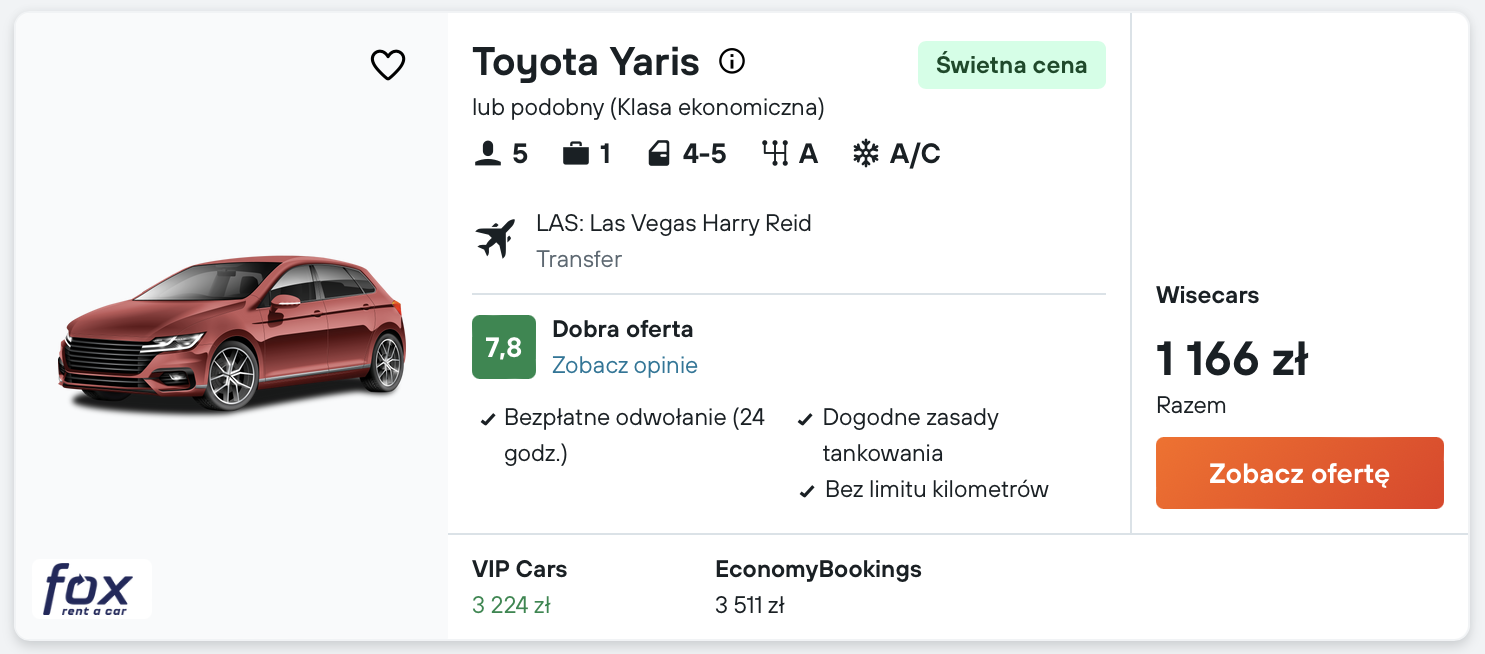
Task: Click the Bez limitu kilometrów feature
Action: pos(935,490)
